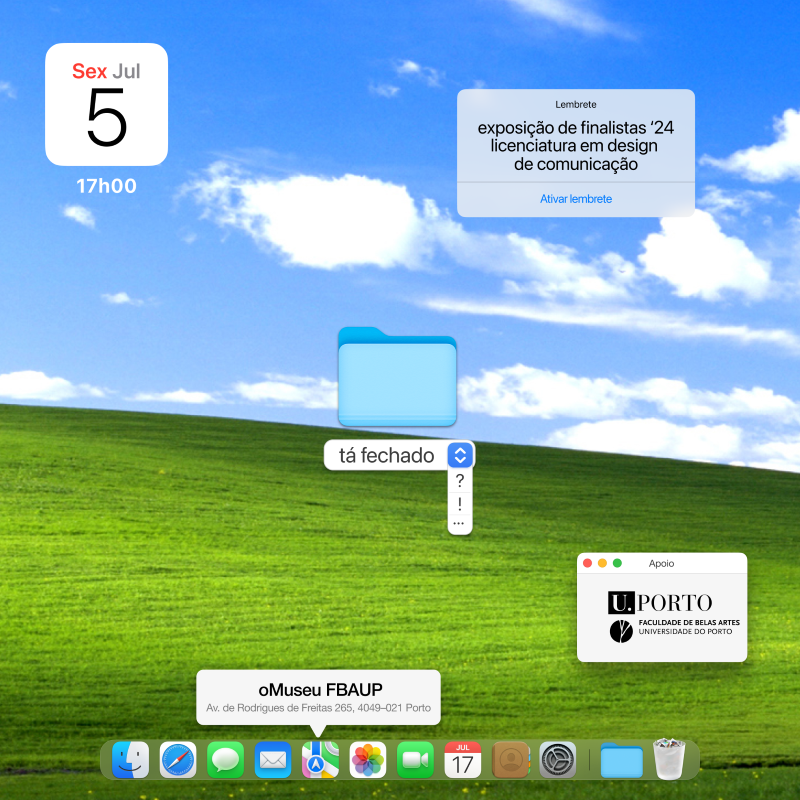Click the U.PORTO logo in Apoio window
This screenshot has width=800, height=800.
pyautogui.click(x=660, y=603)
